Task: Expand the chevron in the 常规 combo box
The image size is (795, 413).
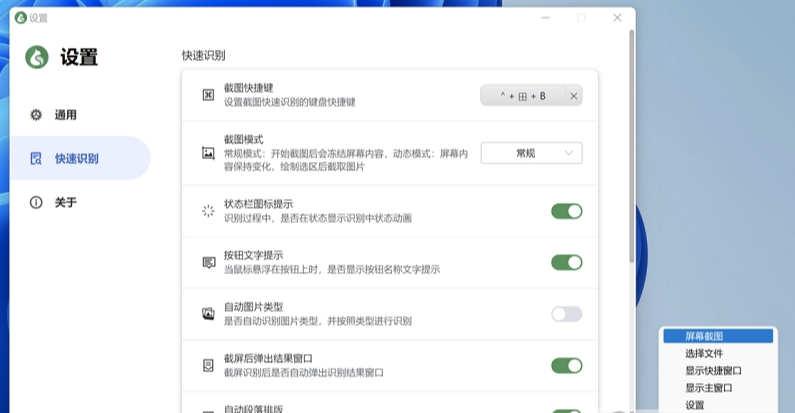Action: [x=568, y=153]
